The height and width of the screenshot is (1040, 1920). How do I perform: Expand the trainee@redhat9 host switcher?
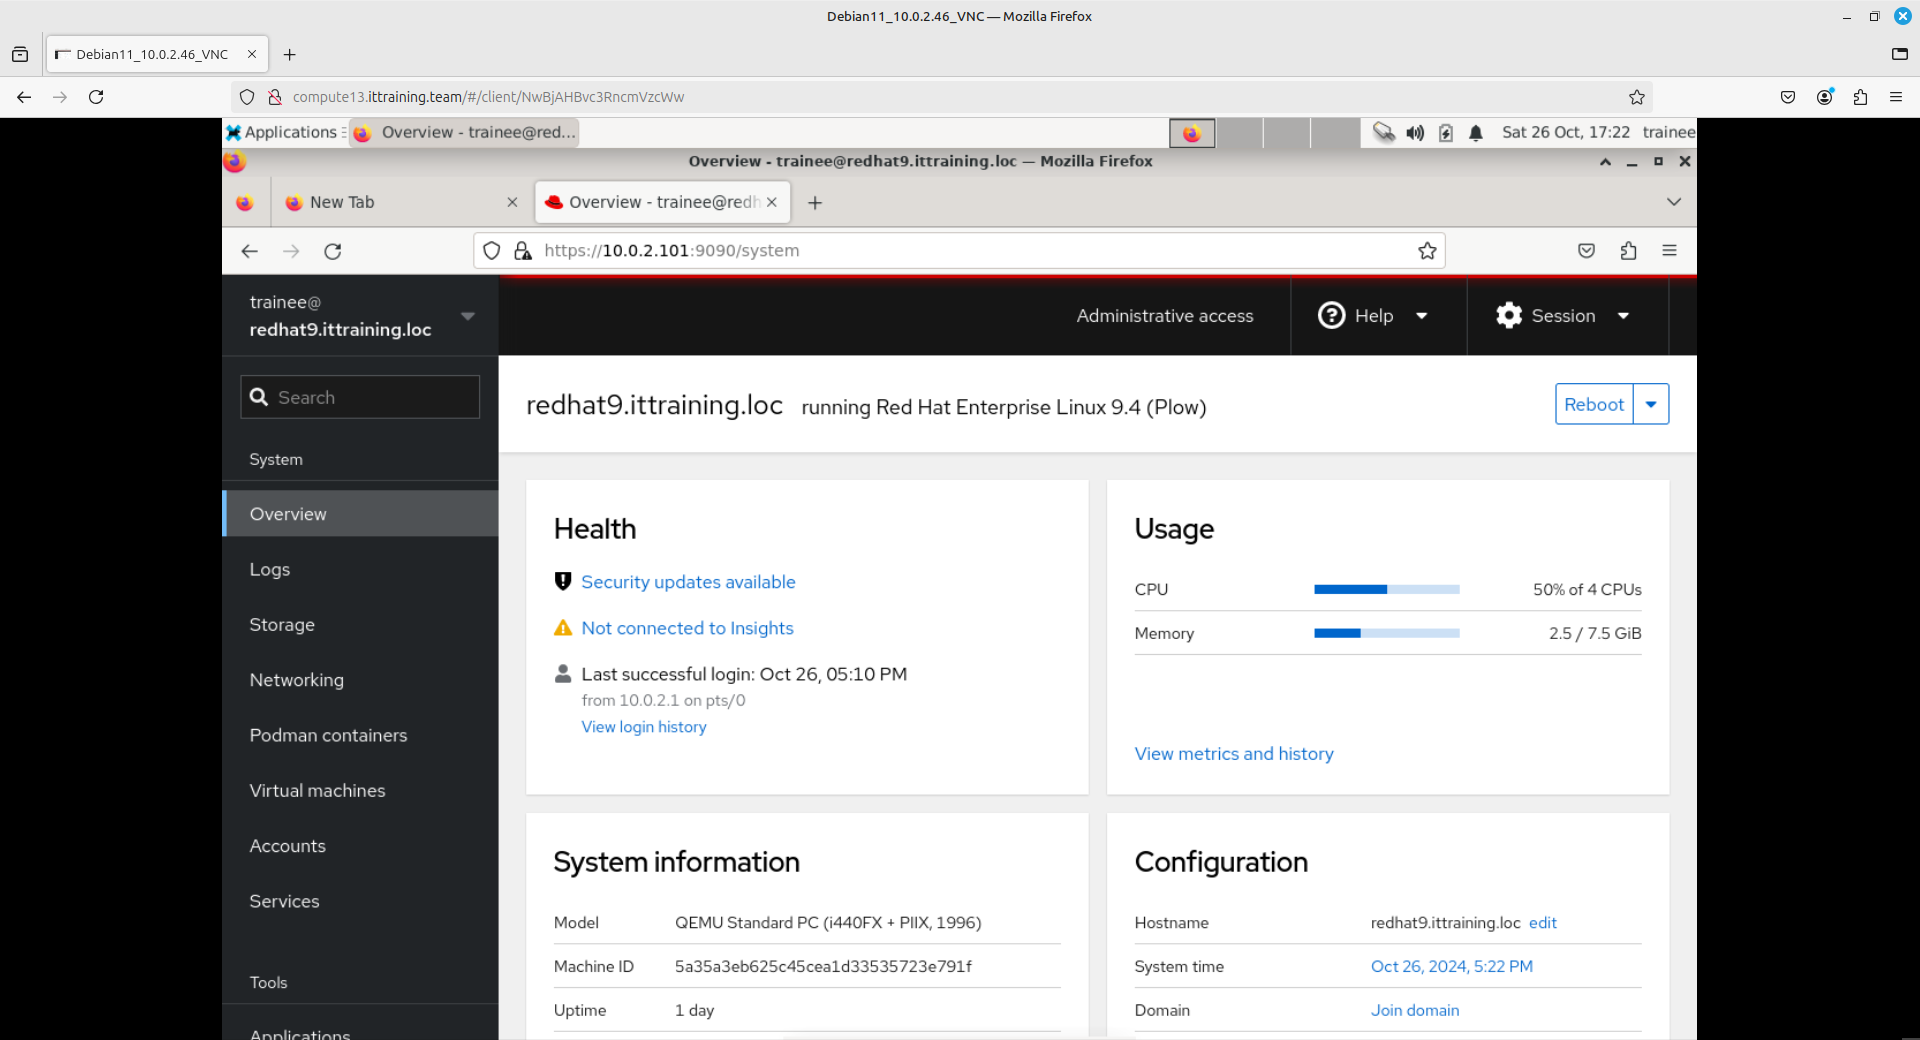click(x=360, y=316)
